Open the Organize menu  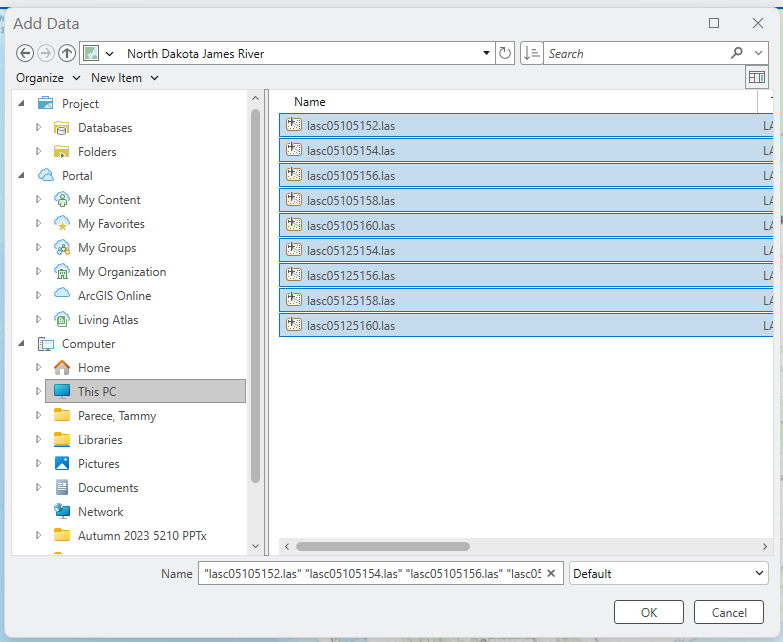[48, 78]
